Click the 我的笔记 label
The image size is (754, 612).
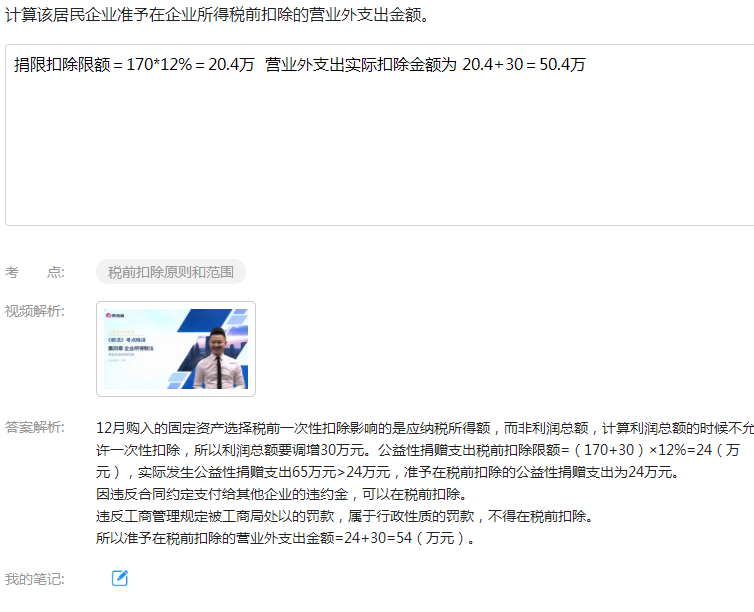point(35,579)
